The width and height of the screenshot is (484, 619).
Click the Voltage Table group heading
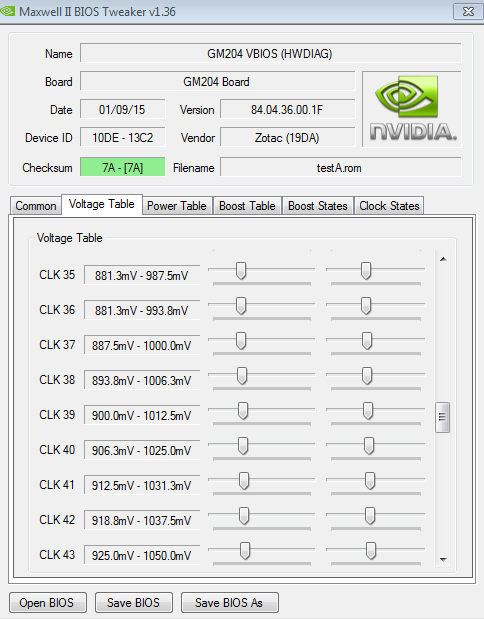pos(69,238)
